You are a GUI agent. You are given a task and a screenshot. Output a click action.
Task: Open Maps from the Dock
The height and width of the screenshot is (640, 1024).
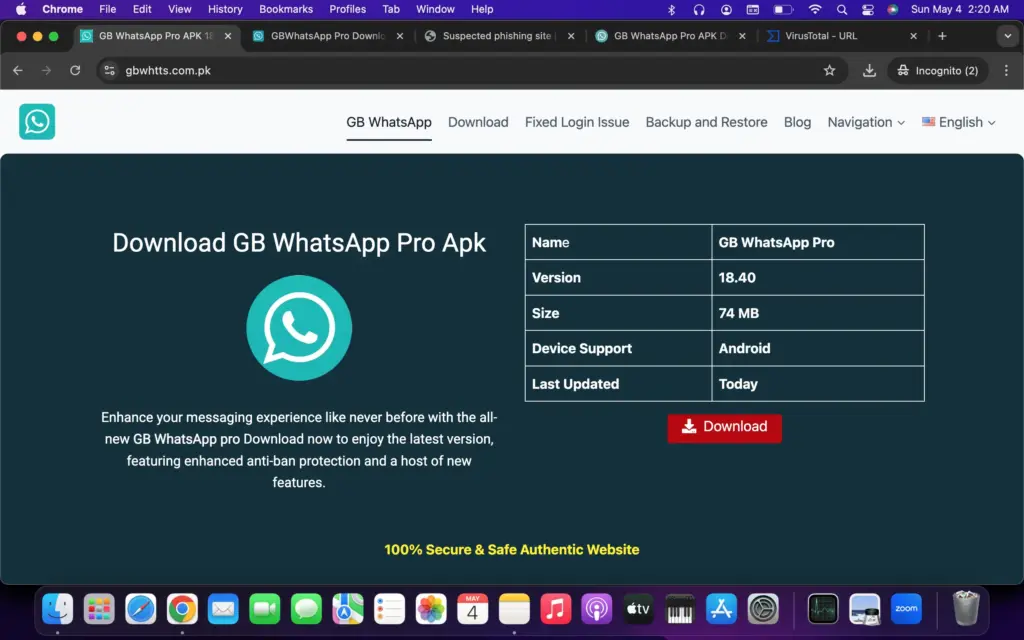click(x=348, y=609)
